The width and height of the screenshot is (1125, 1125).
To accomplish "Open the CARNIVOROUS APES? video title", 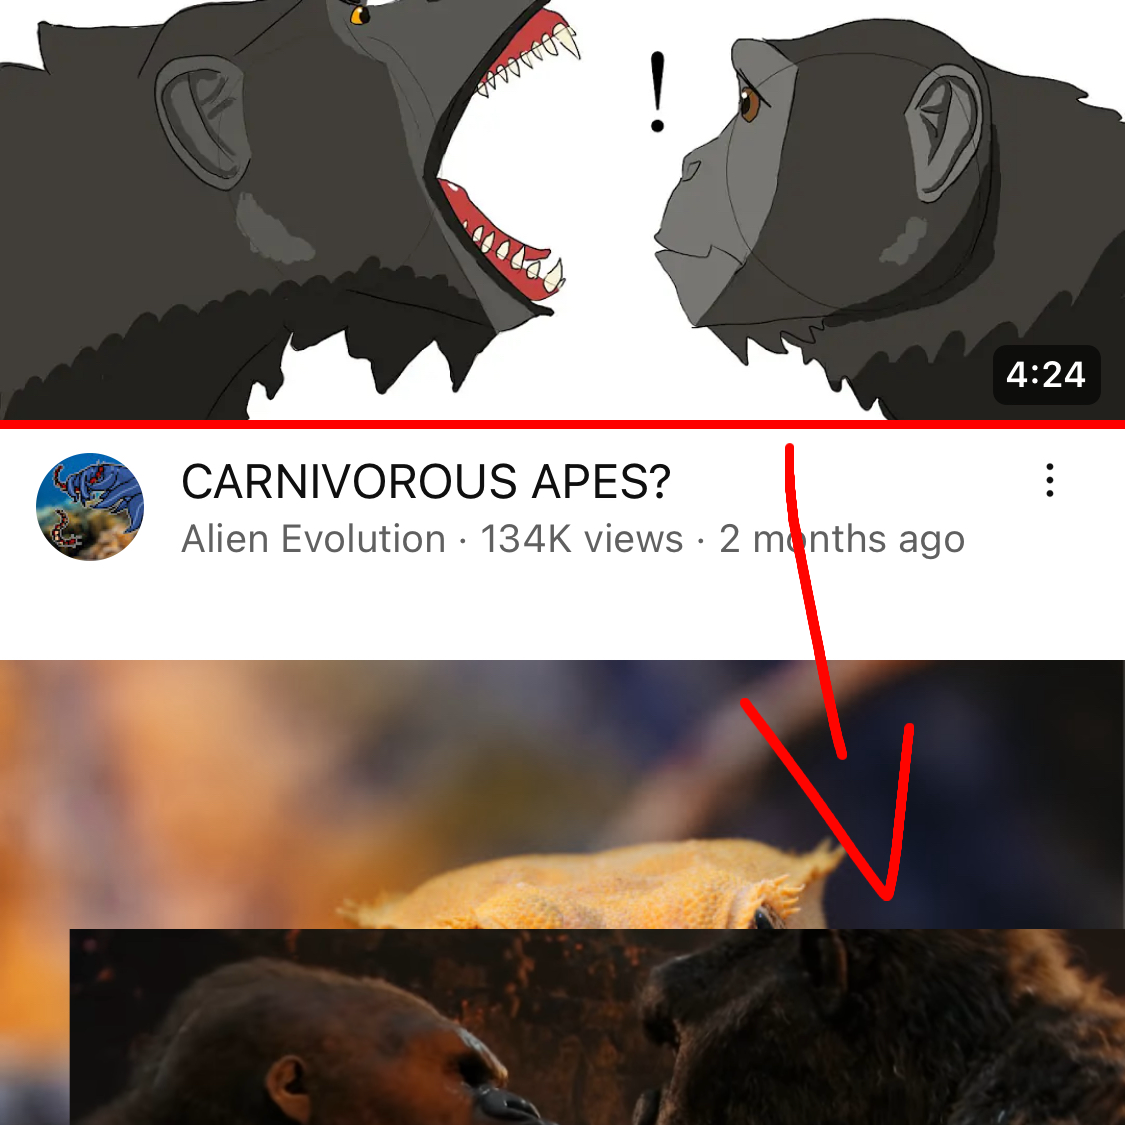I will click(x=425, y=481).
